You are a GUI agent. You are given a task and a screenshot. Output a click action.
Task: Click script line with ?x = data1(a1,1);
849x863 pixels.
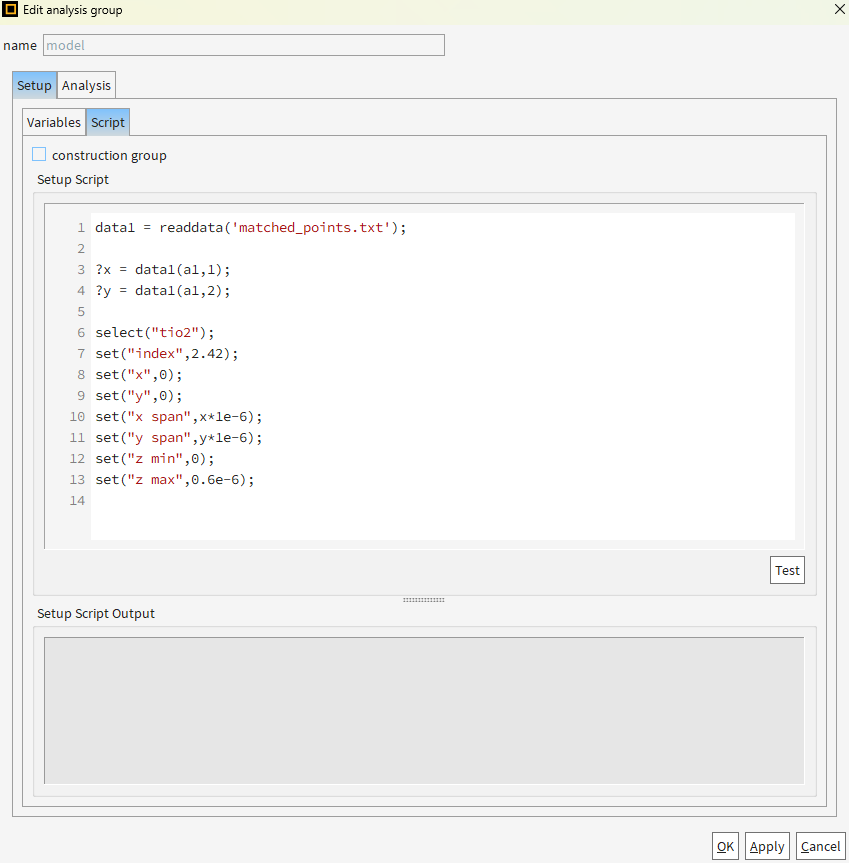point(163,270)
